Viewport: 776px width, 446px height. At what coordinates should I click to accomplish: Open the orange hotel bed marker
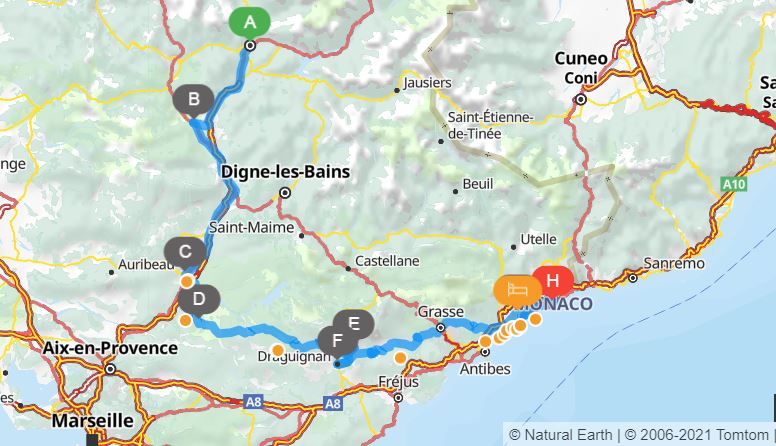(x=518, y=289)
